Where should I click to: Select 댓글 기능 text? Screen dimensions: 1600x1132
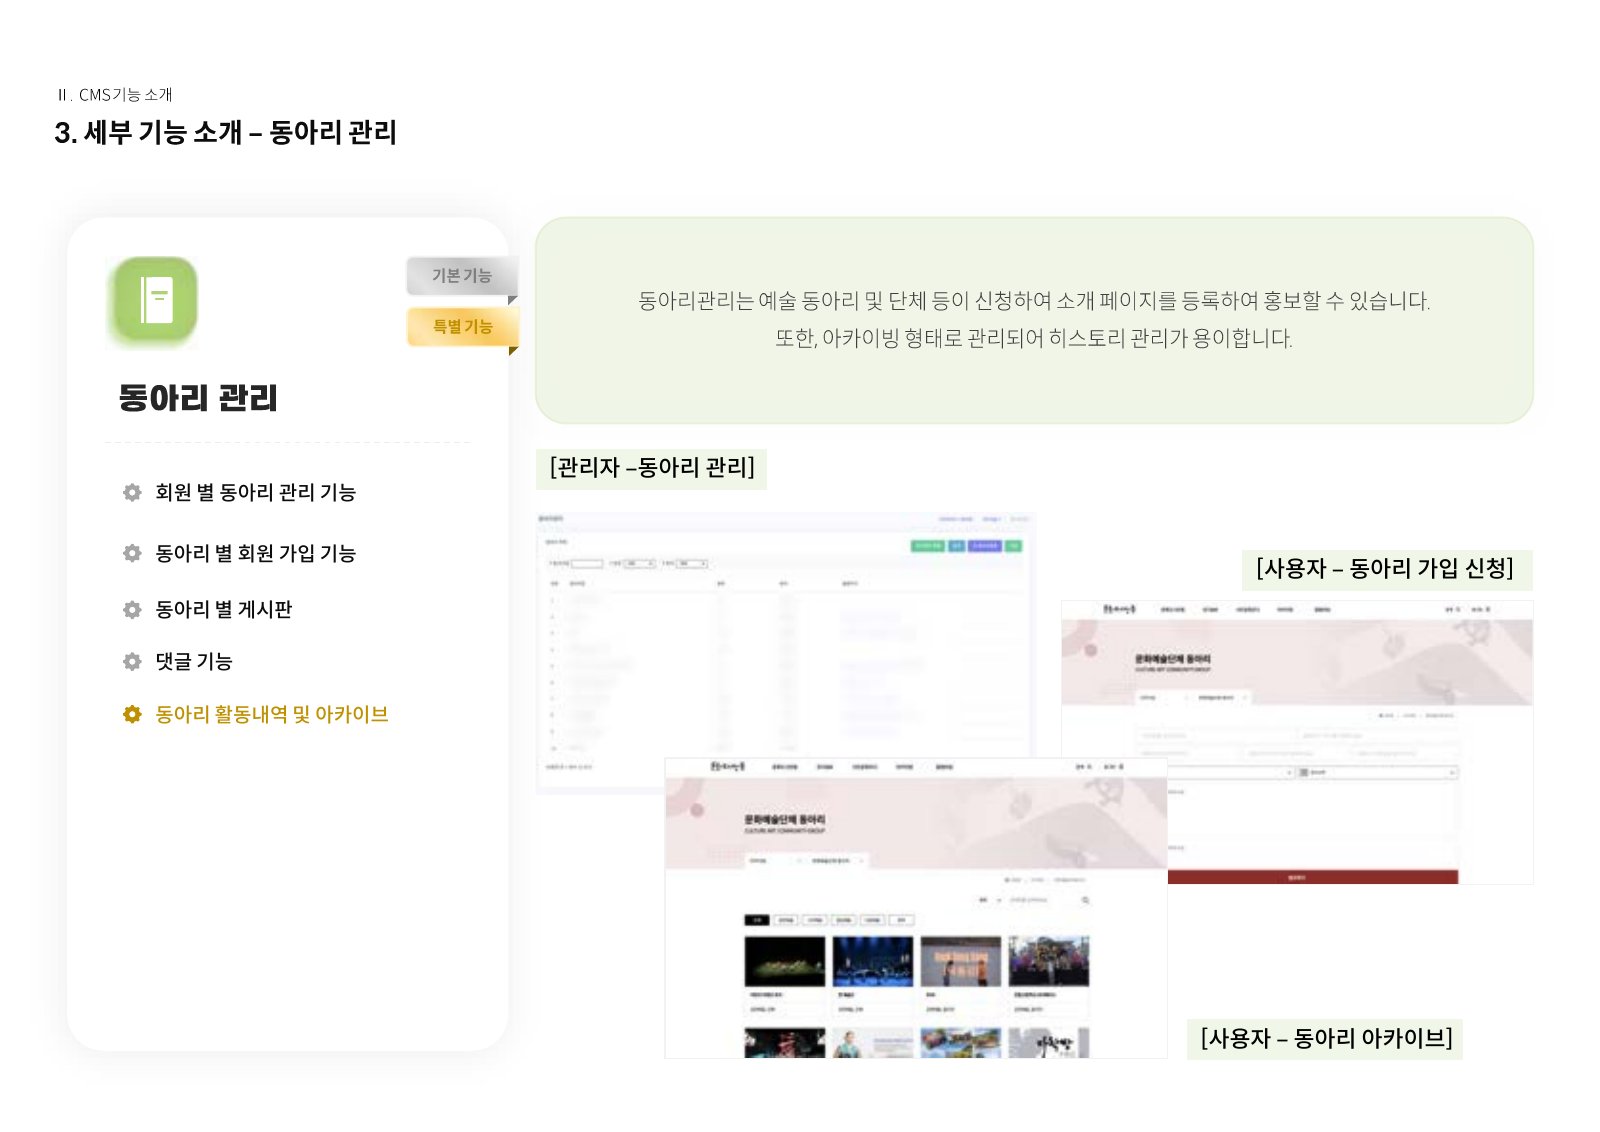point(194,661)
